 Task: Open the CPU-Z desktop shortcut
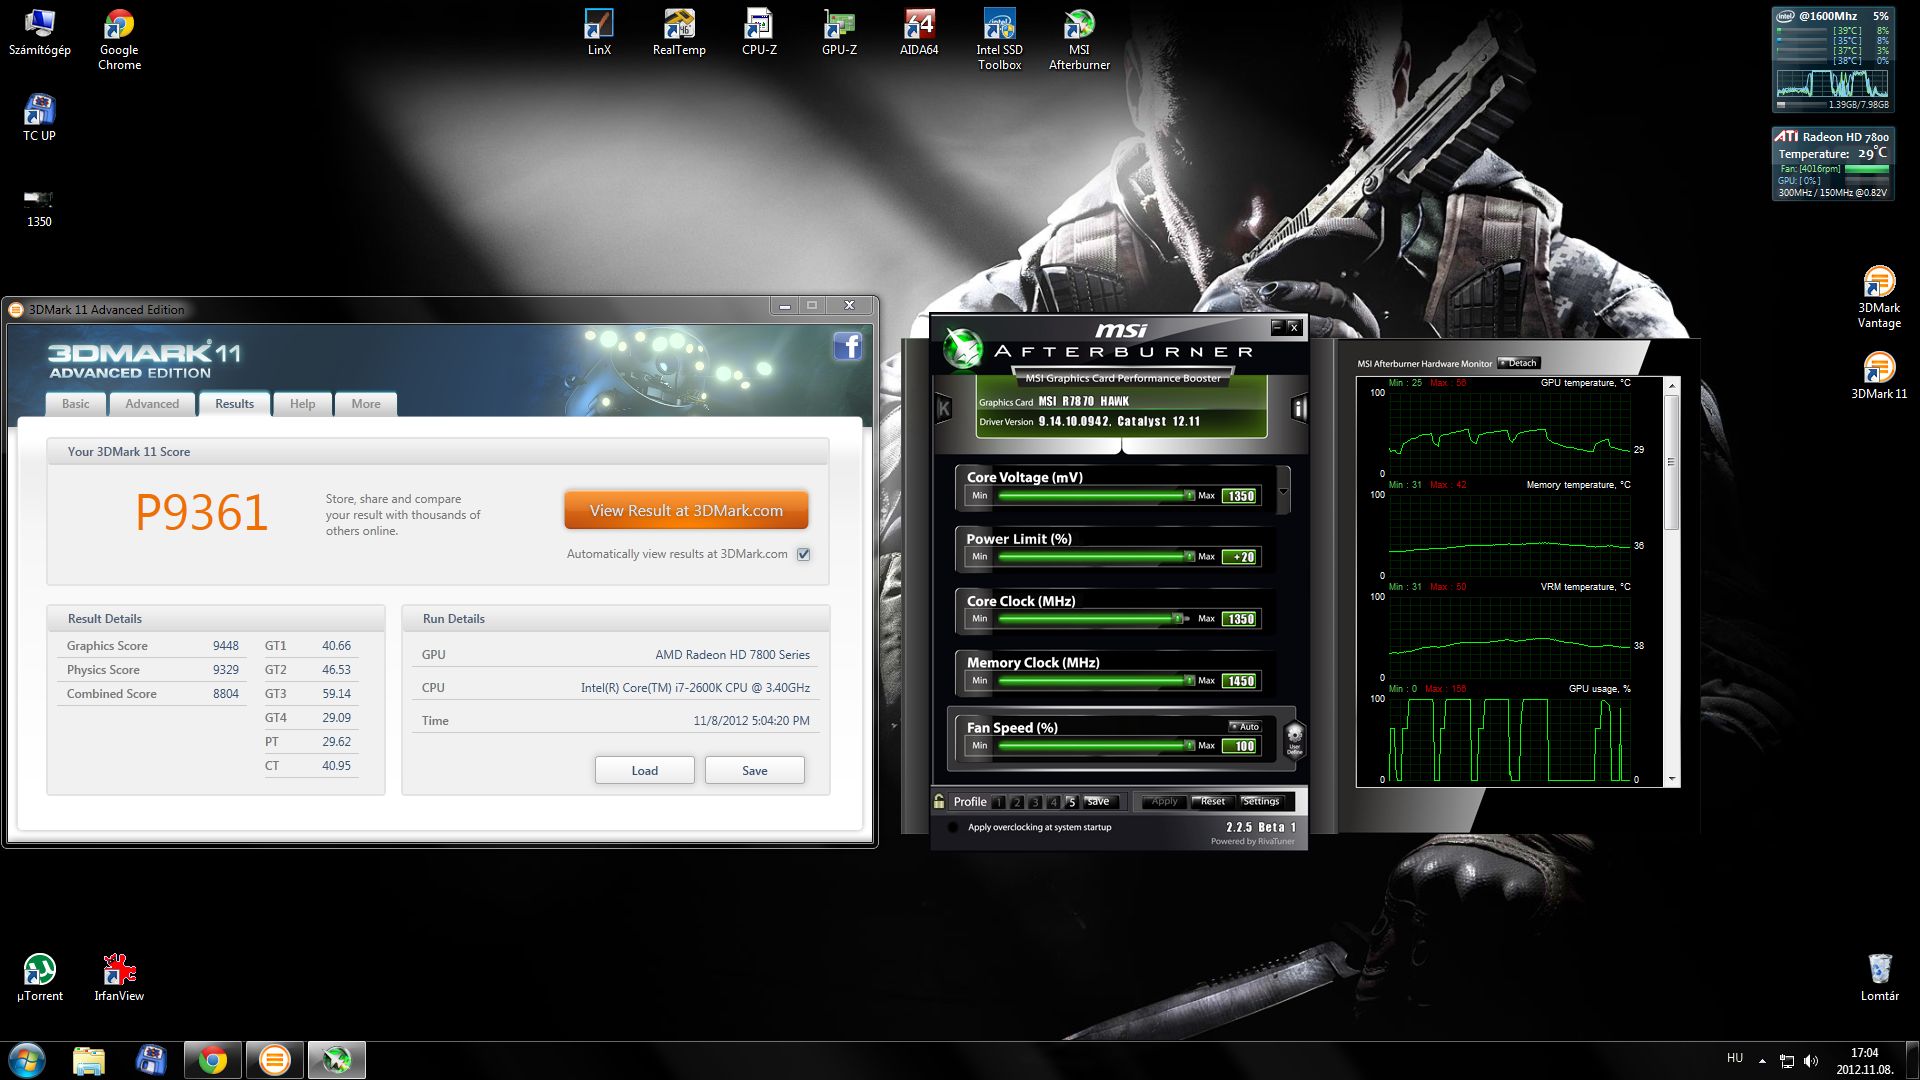tap(759, 33)
